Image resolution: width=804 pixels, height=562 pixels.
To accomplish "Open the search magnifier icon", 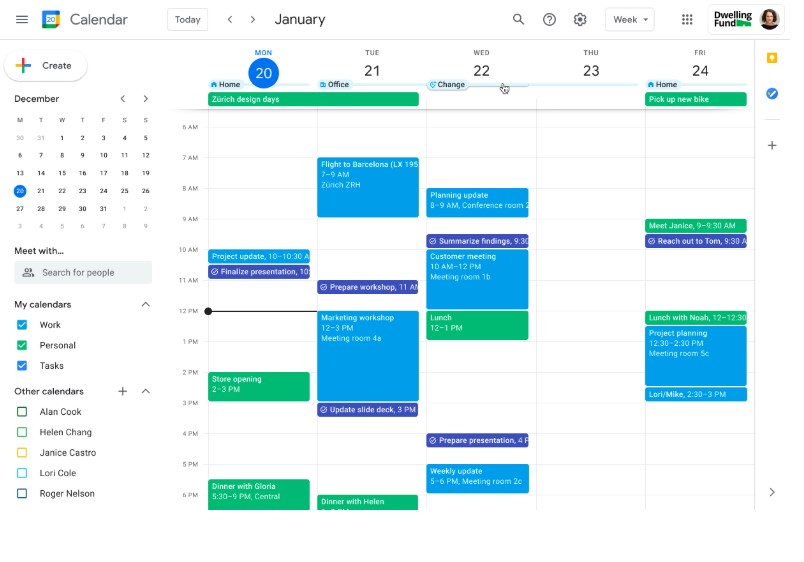I will (x=518, y=19).
